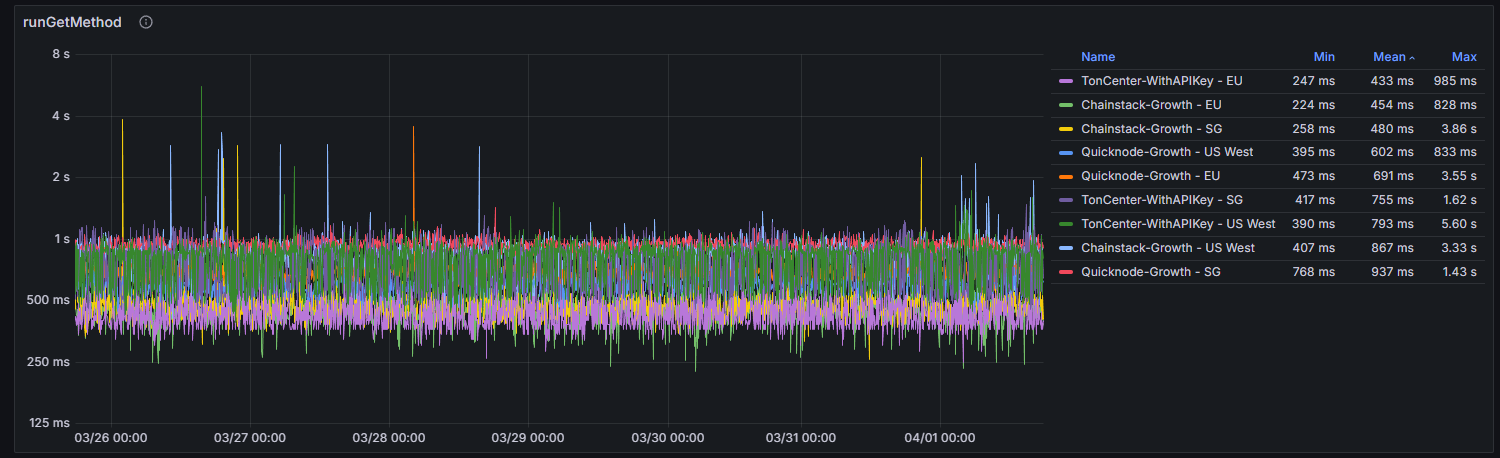Image resolution: width=1500 pixels, height=458 pixels.
Task: Click the 03/27 00:00 x-axis label
Action: [x=250, y=438]
